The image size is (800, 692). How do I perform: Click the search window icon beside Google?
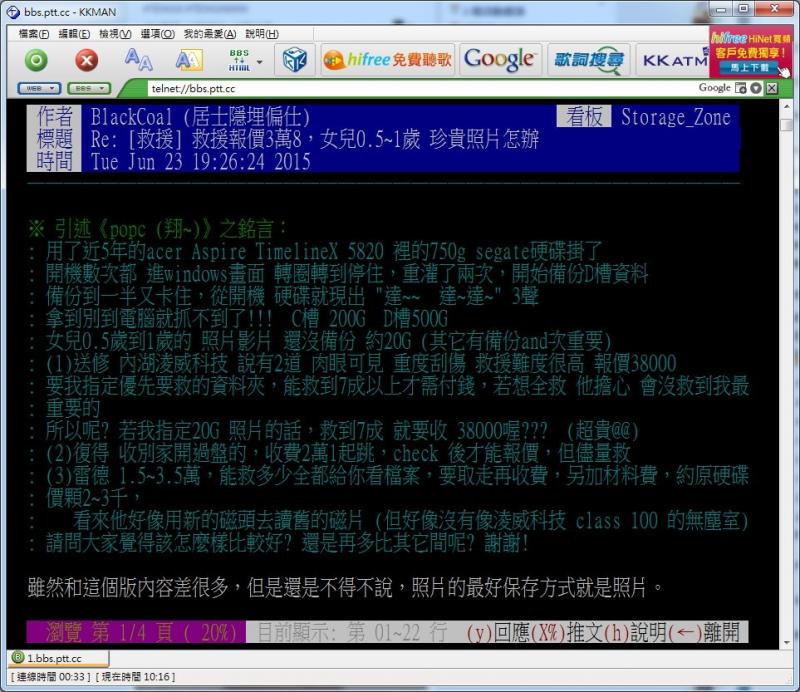click(x=740, y=88)
